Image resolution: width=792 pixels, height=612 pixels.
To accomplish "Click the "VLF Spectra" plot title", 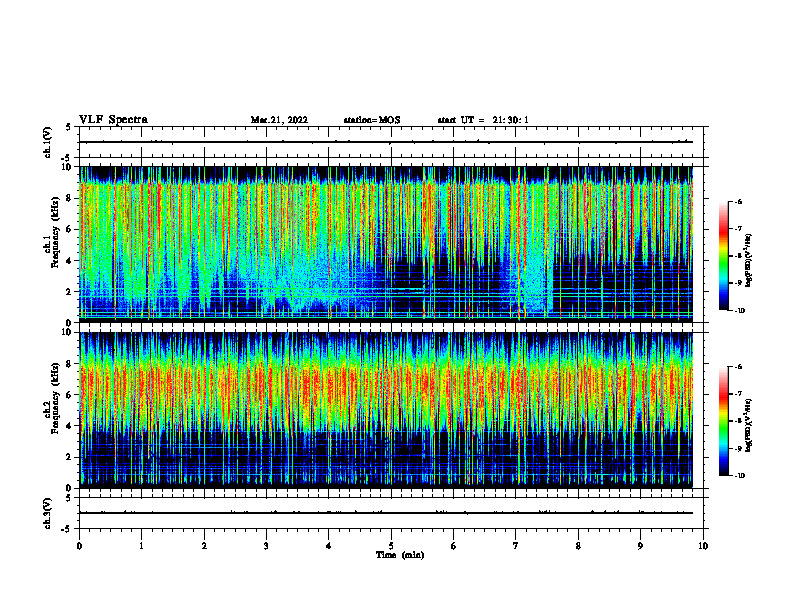I will click(x=113, y=120).
